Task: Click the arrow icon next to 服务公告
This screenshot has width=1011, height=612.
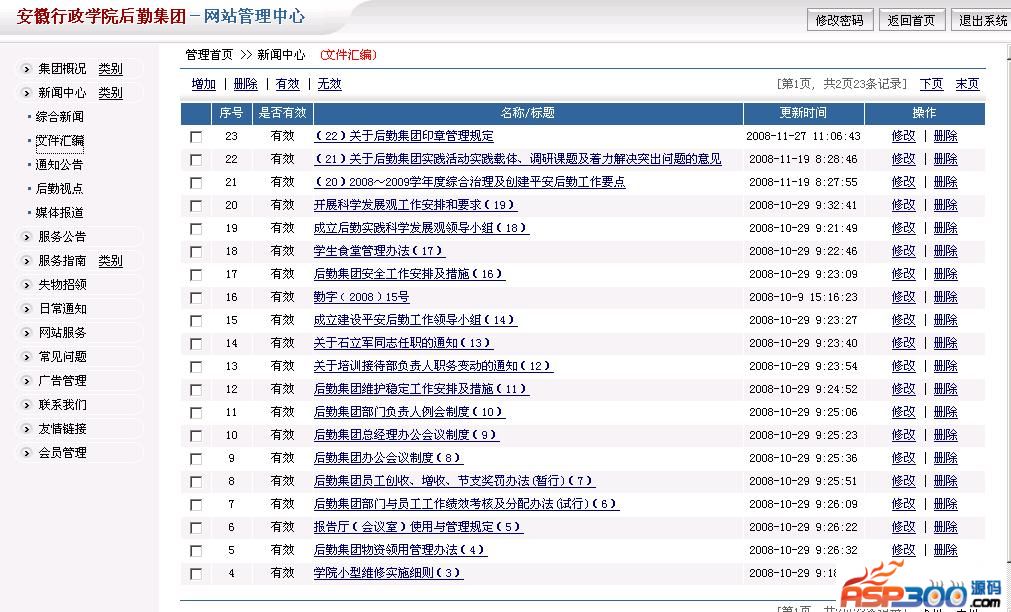Action: pyautogui.click(x=26, y=237)
